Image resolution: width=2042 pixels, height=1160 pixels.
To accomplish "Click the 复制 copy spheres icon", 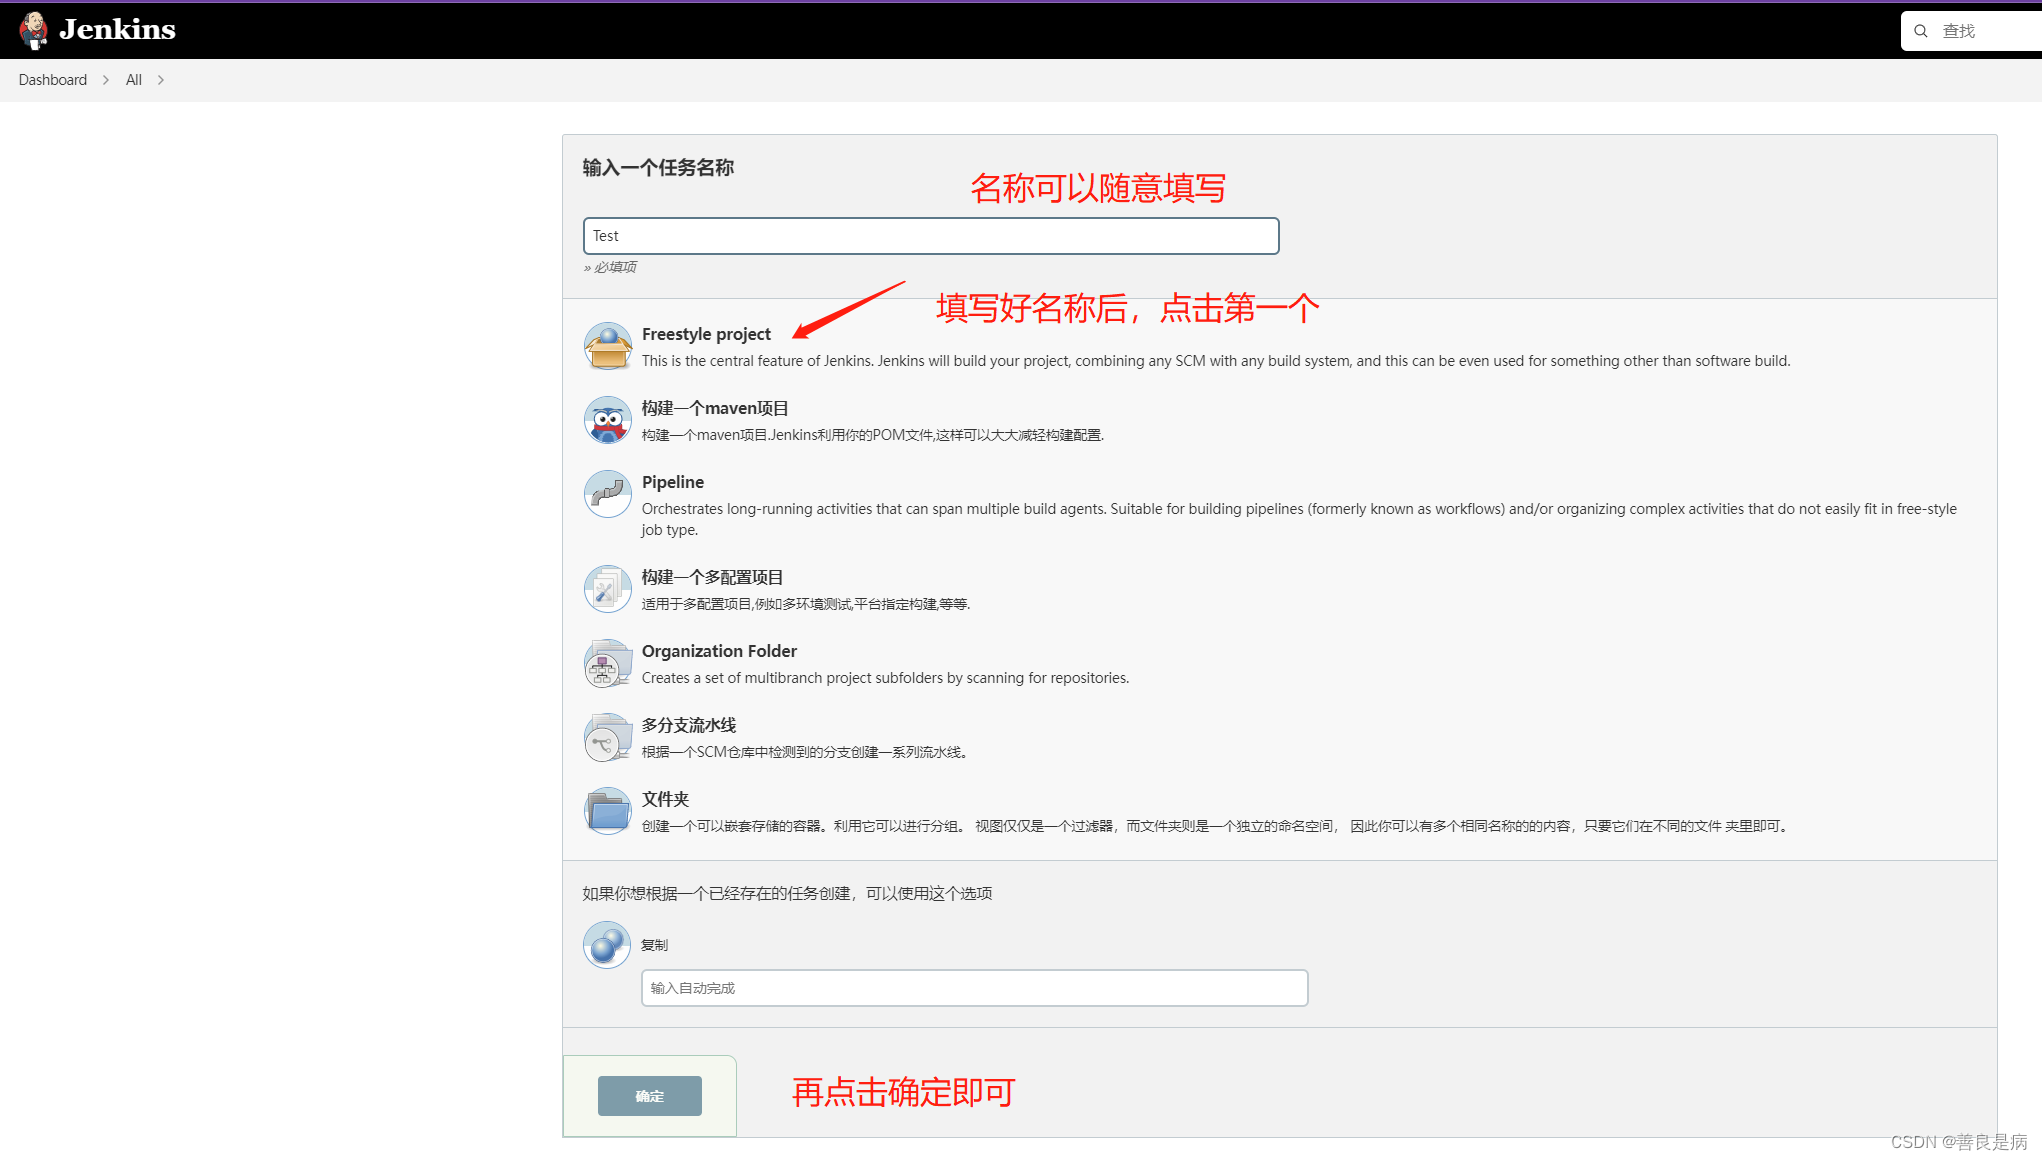I will [607, 945].
